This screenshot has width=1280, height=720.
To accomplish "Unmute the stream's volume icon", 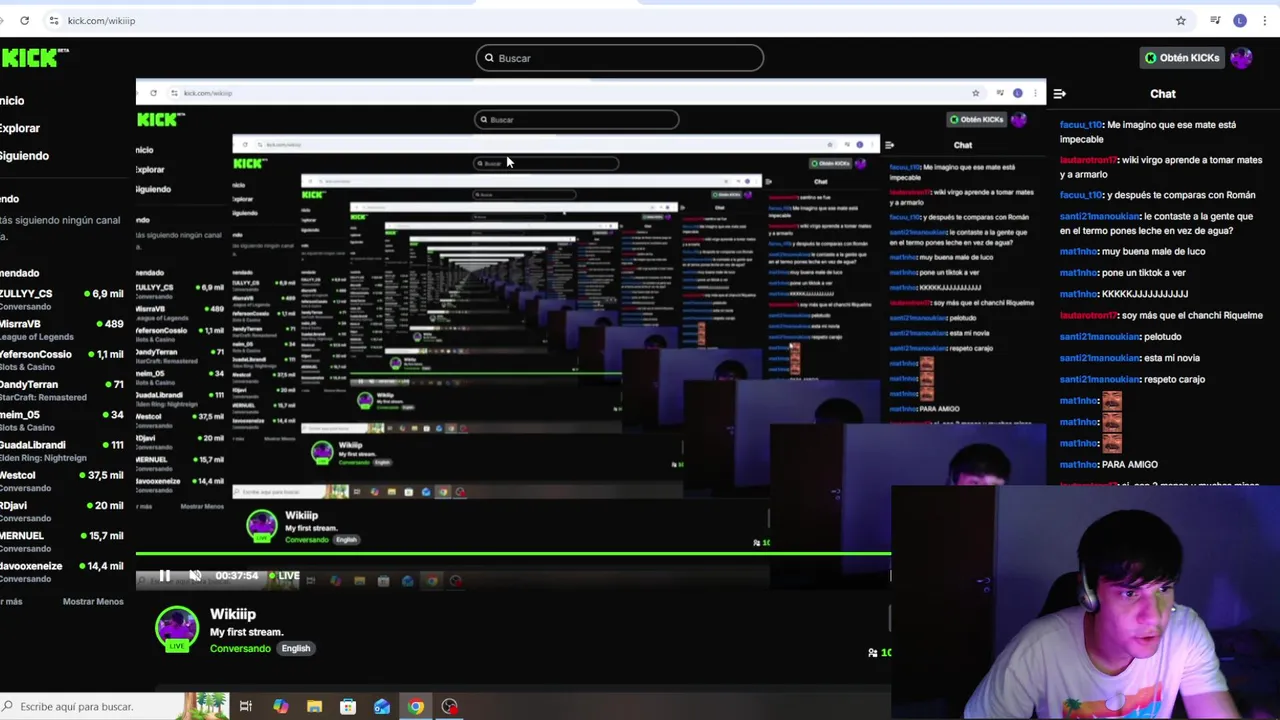I will pos(195,576).
